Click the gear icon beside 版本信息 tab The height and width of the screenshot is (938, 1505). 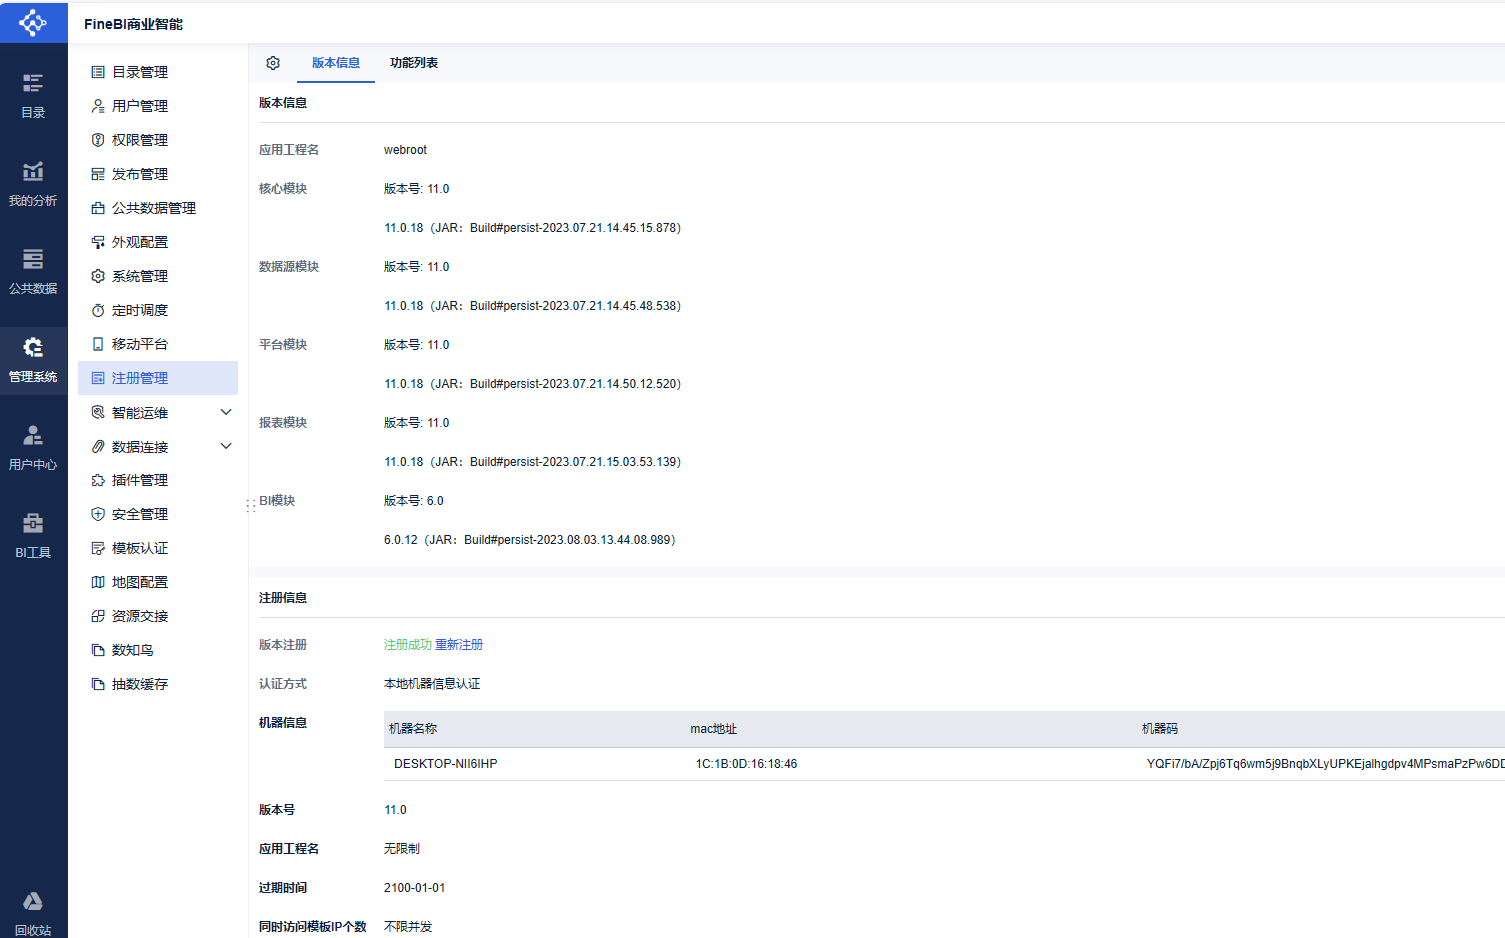coord(273,63)
